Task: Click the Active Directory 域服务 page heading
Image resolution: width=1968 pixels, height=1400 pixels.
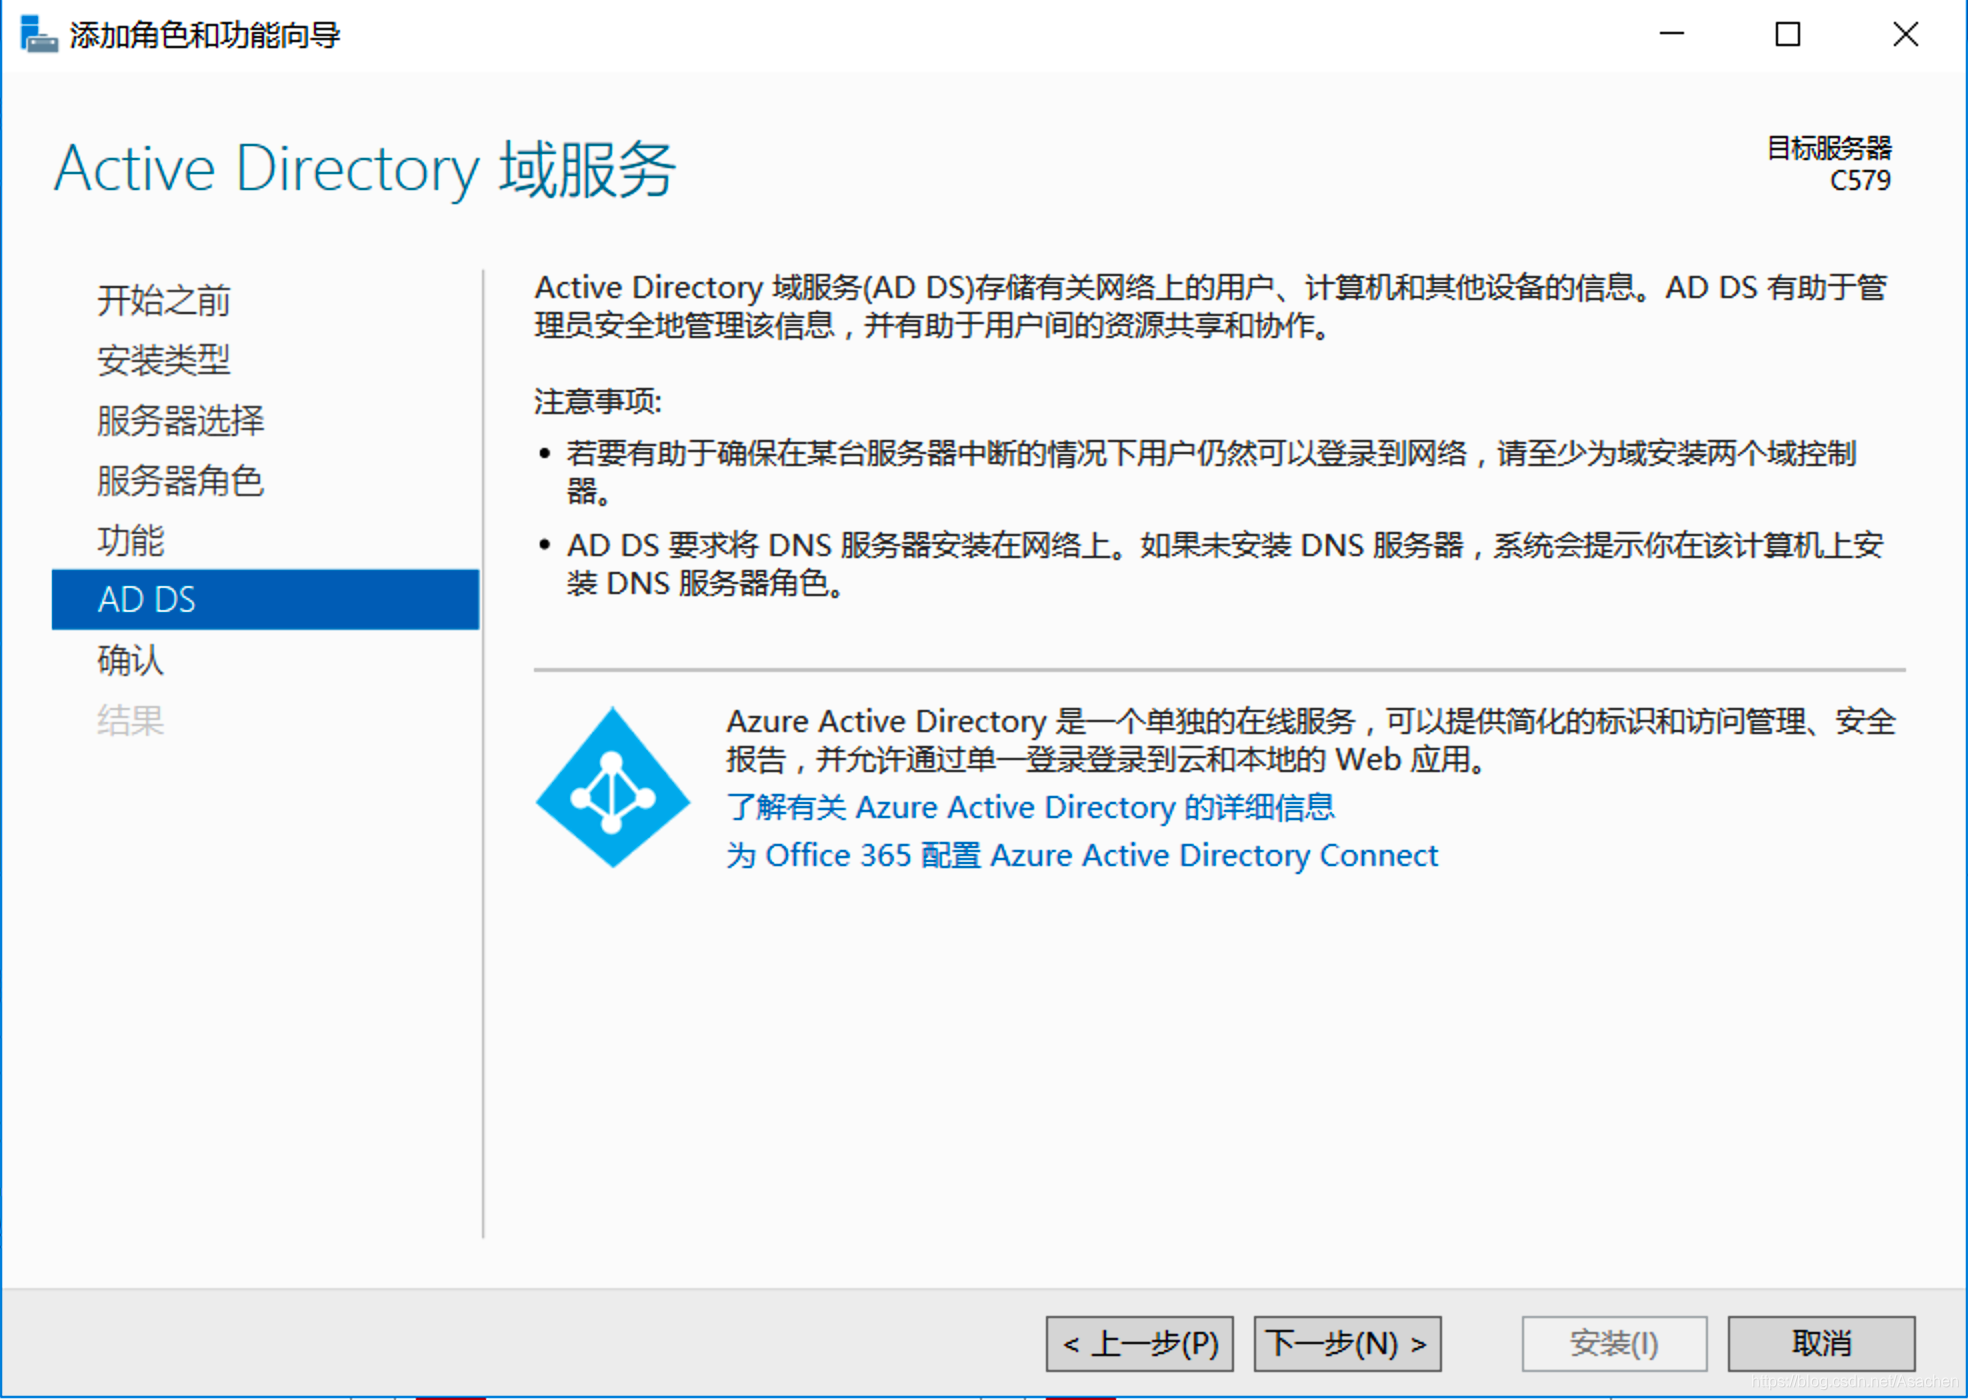Action: pyautogui.click(x=365, y=169)
